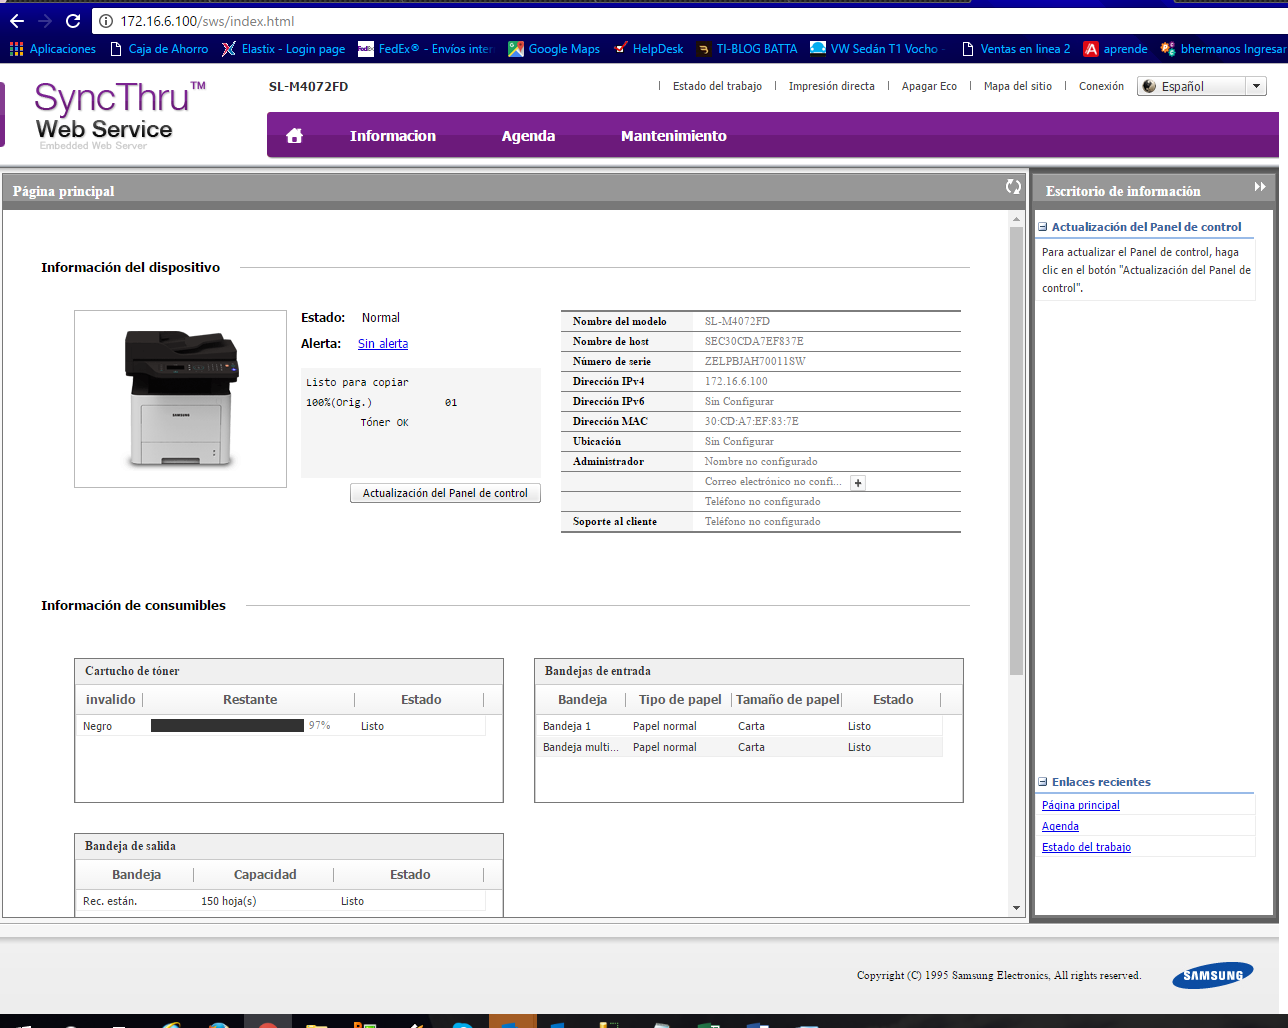
Task: Click the Negro toner row label
Action: click(97, 726)
